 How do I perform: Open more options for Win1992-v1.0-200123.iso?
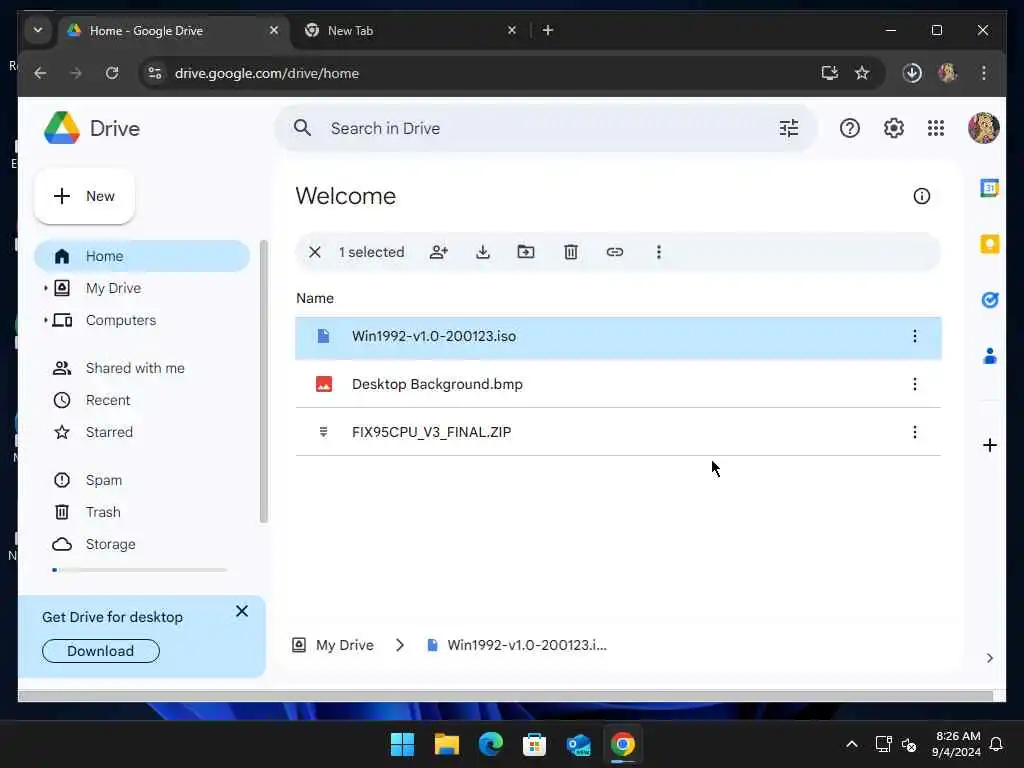click(914, 336)
